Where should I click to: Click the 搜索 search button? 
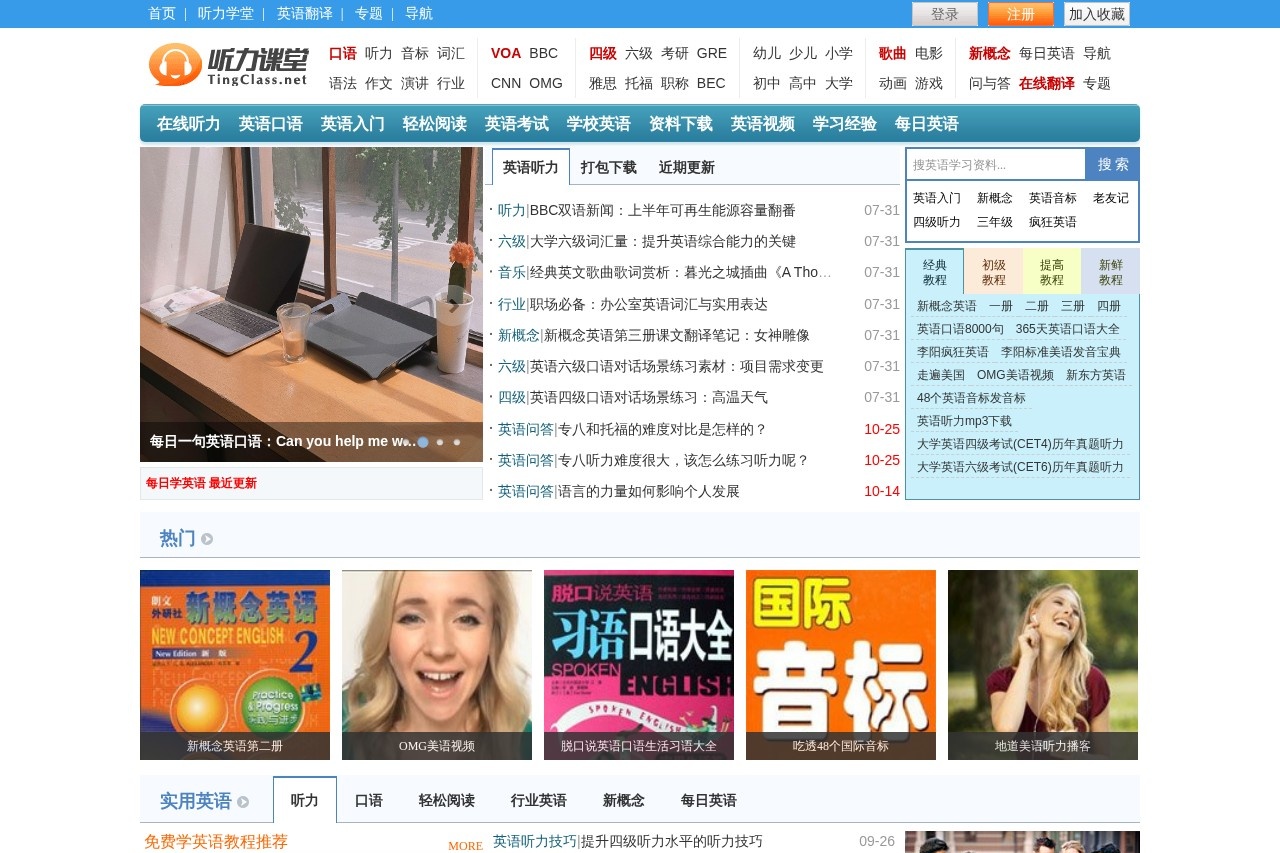(1111, 163)
